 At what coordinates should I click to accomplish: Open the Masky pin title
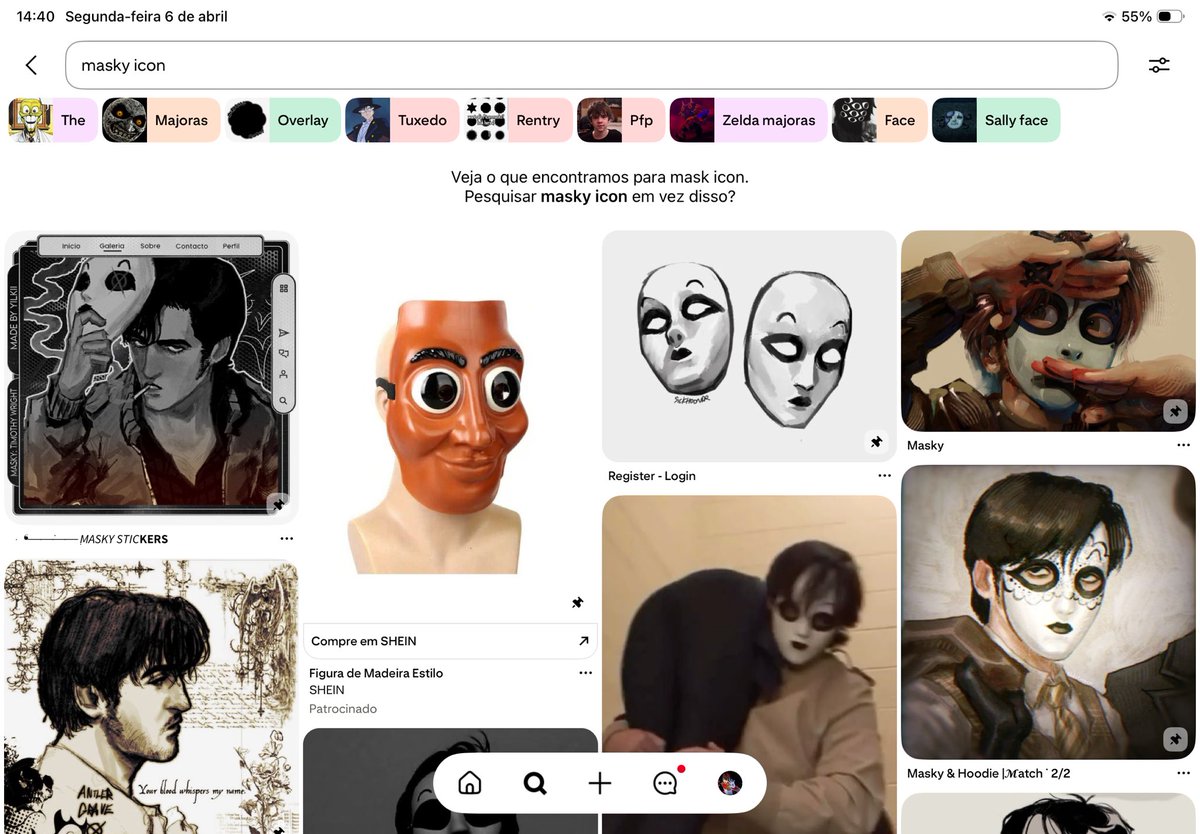click(x=925, y=445)
